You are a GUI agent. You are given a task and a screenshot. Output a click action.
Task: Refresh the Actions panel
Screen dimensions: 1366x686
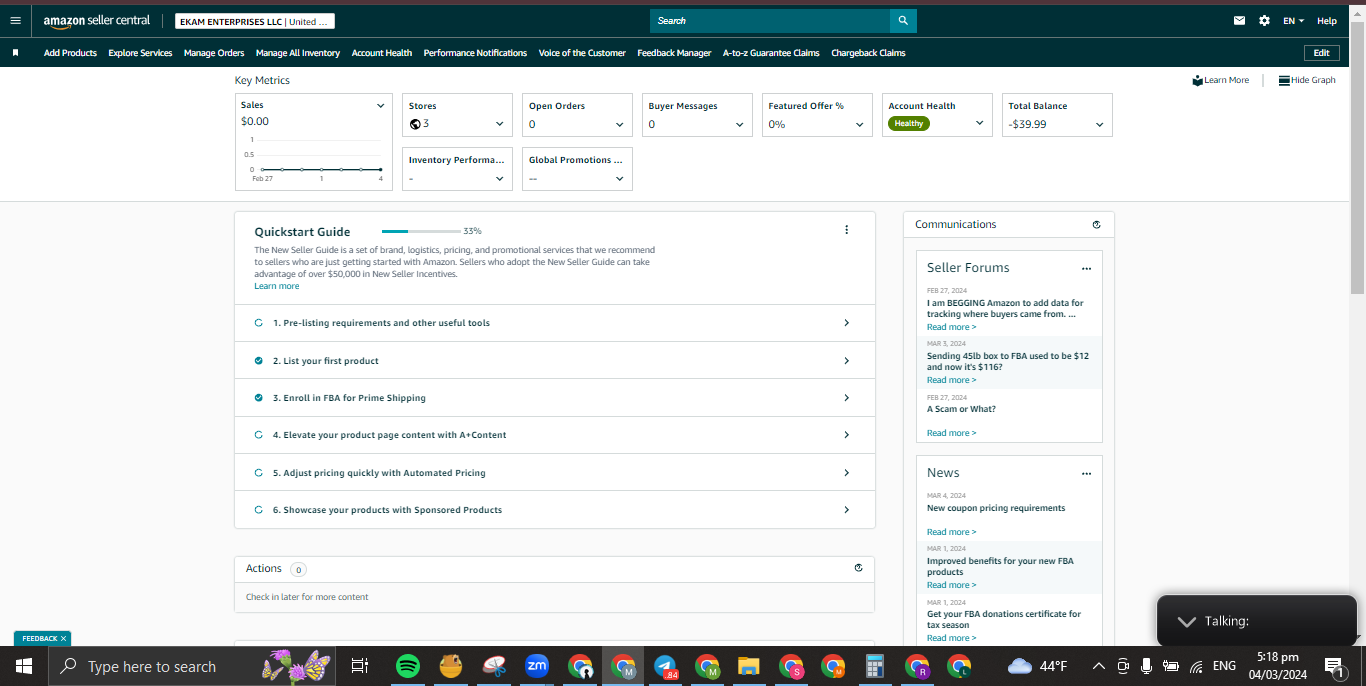[858, 568]
